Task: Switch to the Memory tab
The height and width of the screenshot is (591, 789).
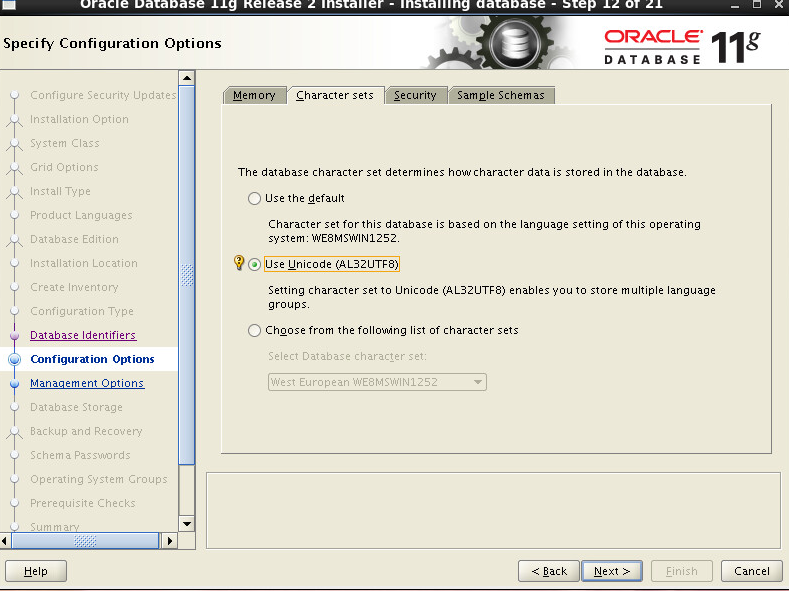Action: [254, 95]
